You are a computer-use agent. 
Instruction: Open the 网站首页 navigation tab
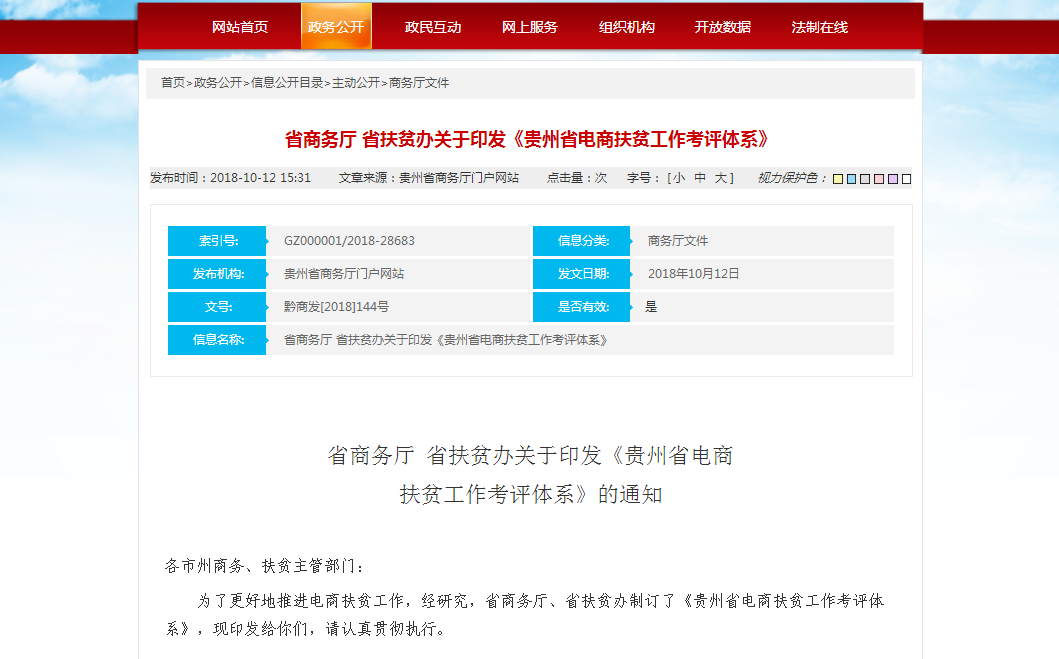coord(240,27)
